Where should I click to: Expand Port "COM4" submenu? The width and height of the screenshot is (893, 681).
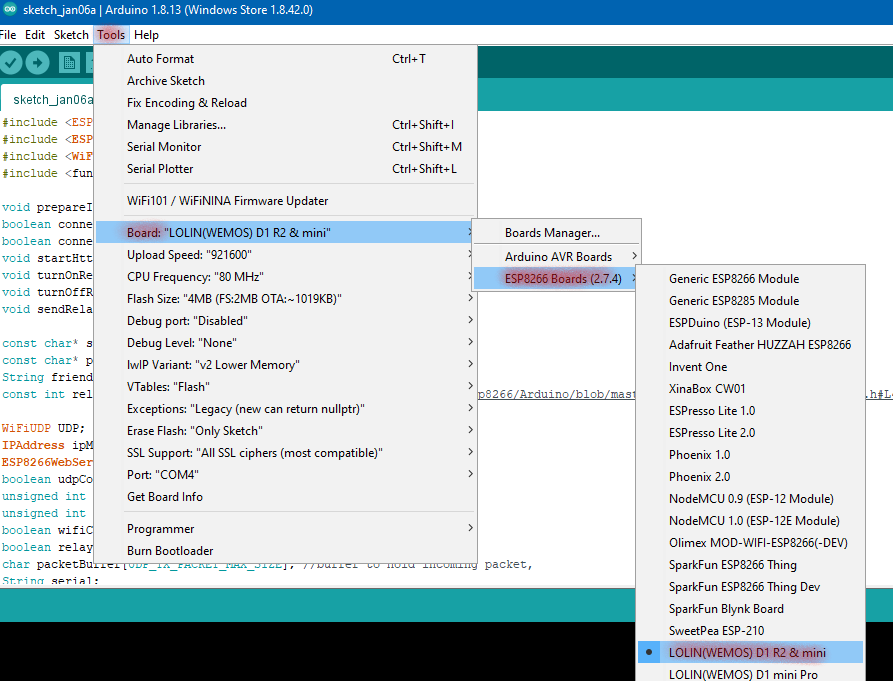(285, 475)
